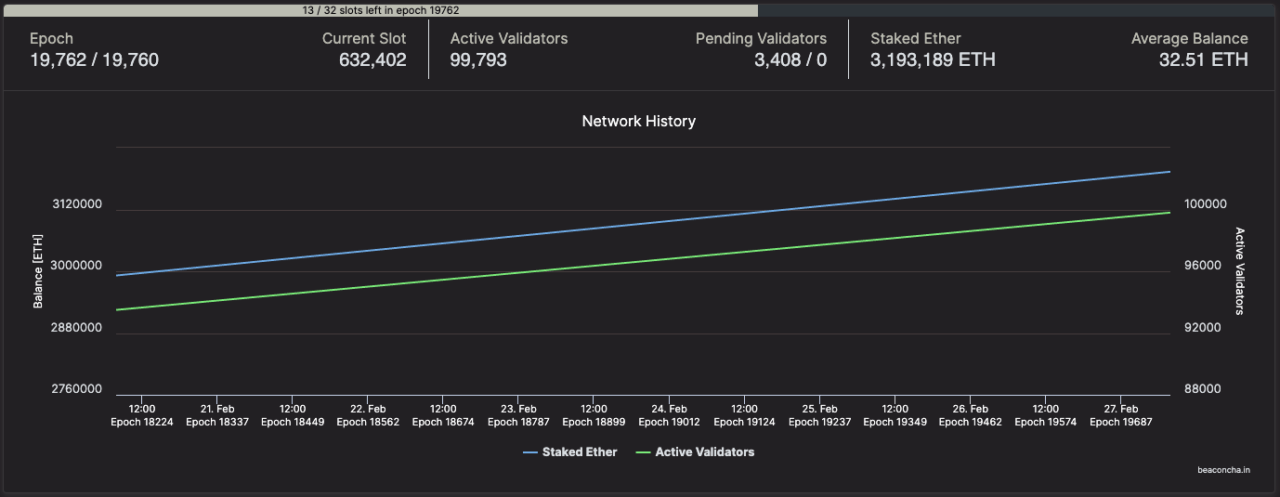This screenshot has height=497, width=1280.
Task: Click the green Active Validators chart line
Action: [640, 261]
